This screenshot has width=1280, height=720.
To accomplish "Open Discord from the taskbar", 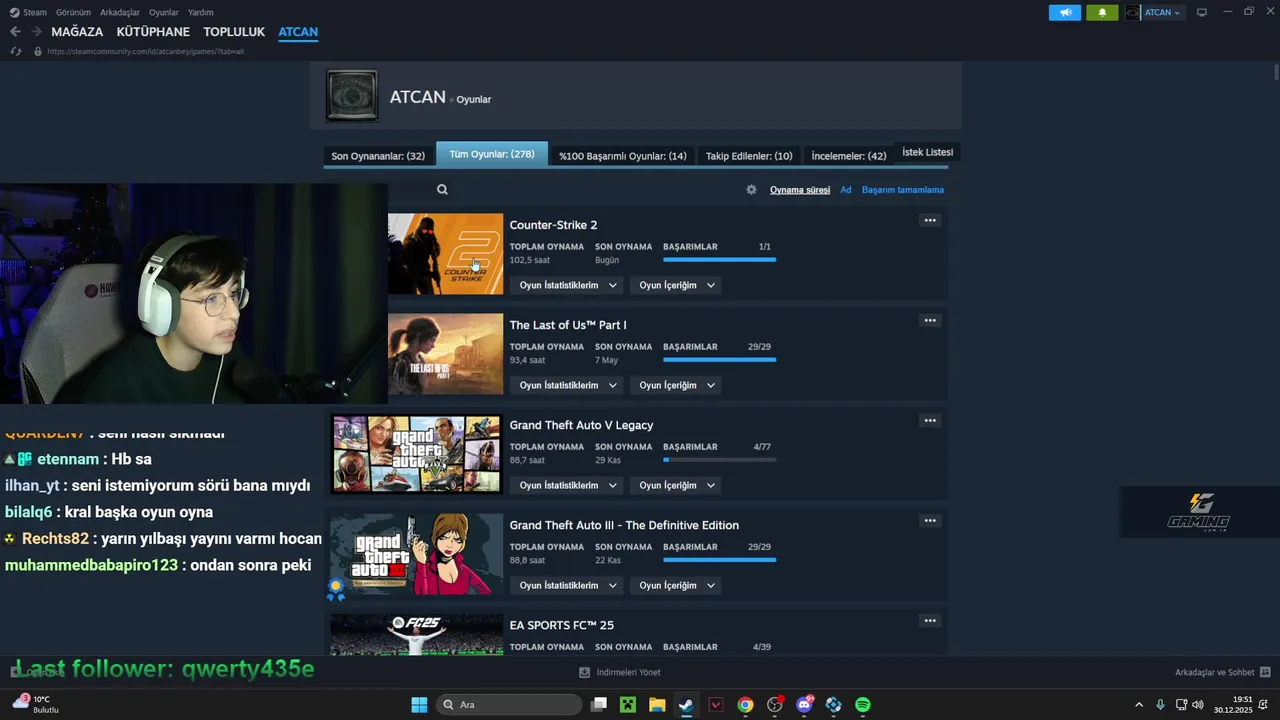I will (804, 705).
